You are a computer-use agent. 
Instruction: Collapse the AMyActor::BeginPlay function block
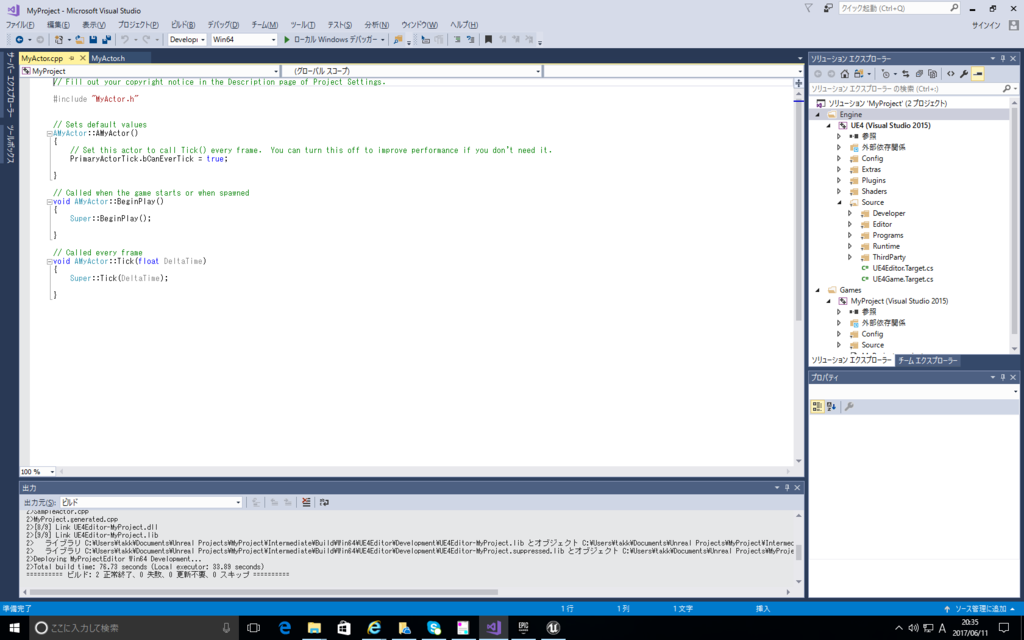coord(49,202)
